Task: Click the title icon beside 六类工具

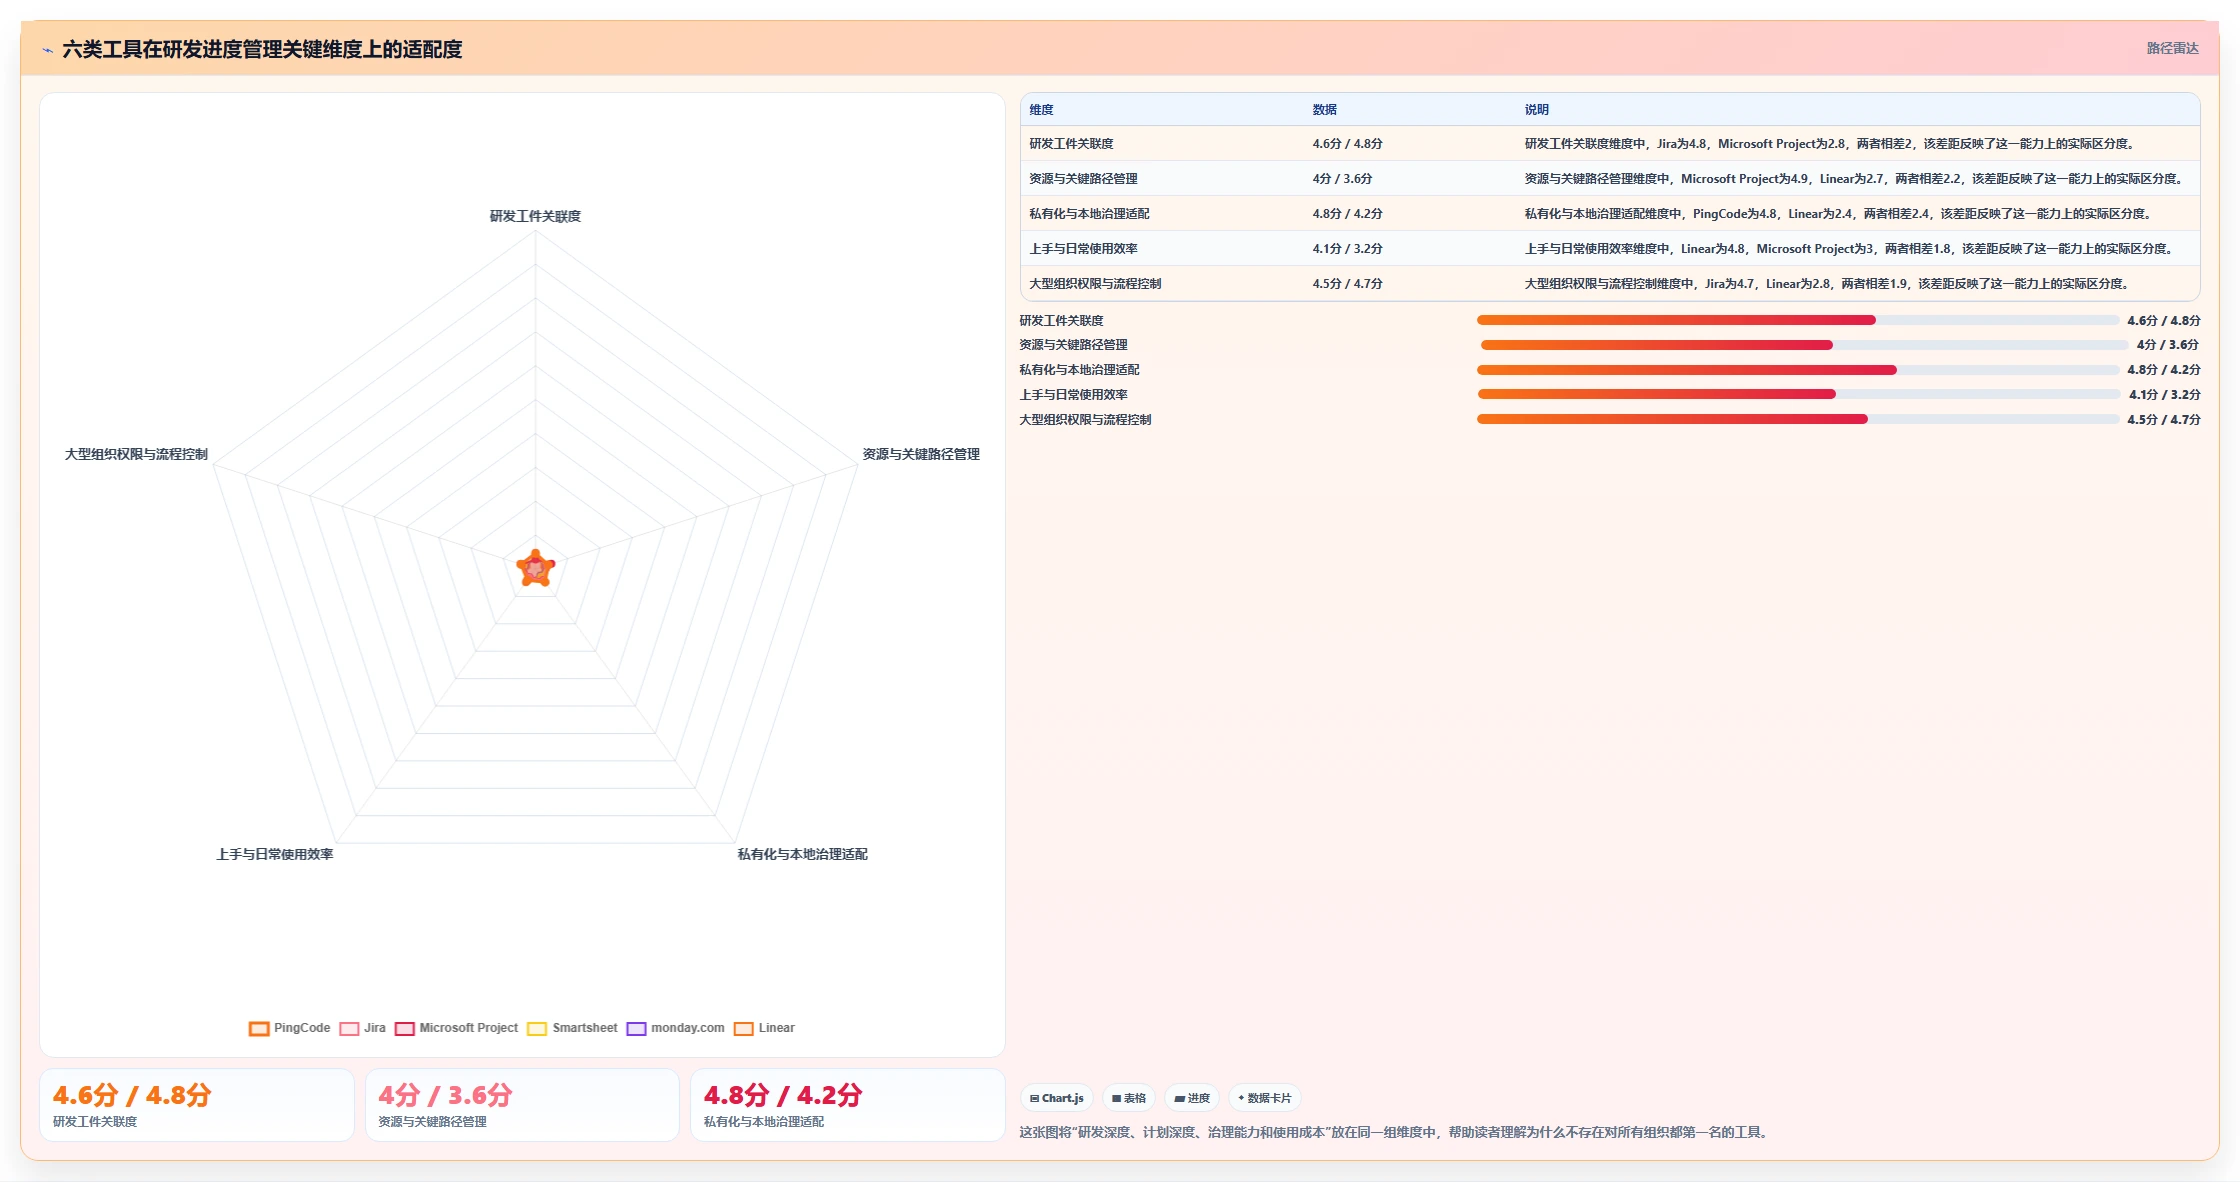Action: pyautogui.click(x=47, y=50)
